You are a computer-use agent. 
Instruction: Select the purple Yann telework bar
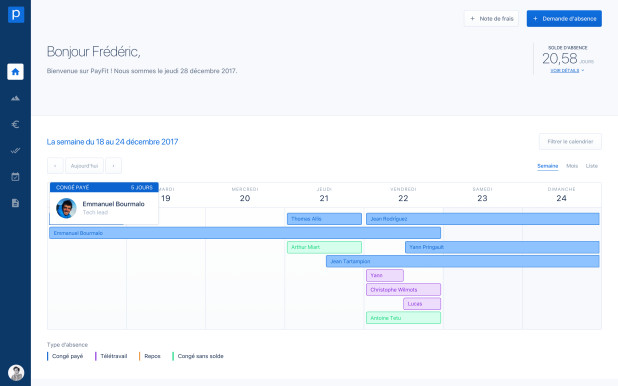coord(385,276)
